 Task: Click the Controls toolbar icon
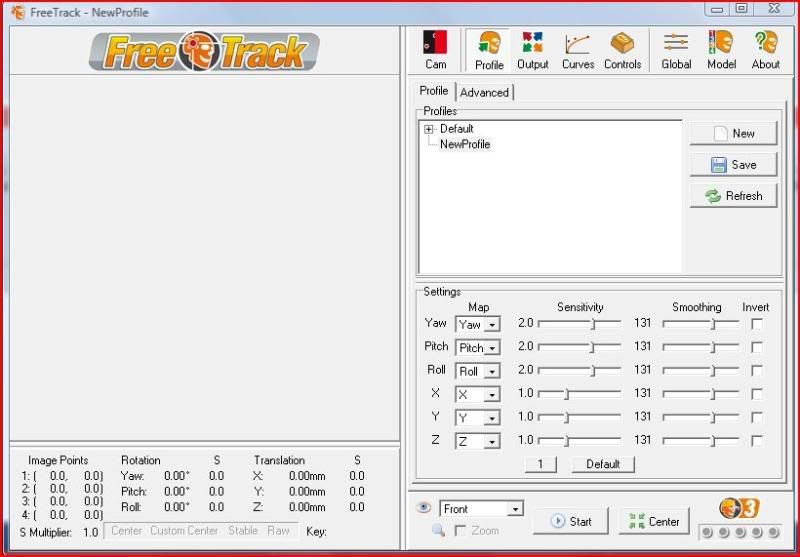pos(622,50)
